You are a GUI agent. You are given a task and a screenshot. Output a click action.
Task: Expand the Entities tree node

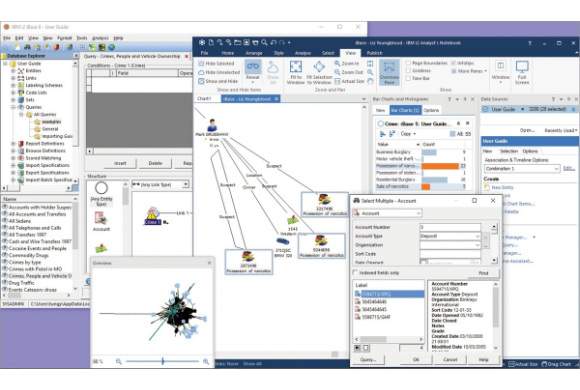13,71
